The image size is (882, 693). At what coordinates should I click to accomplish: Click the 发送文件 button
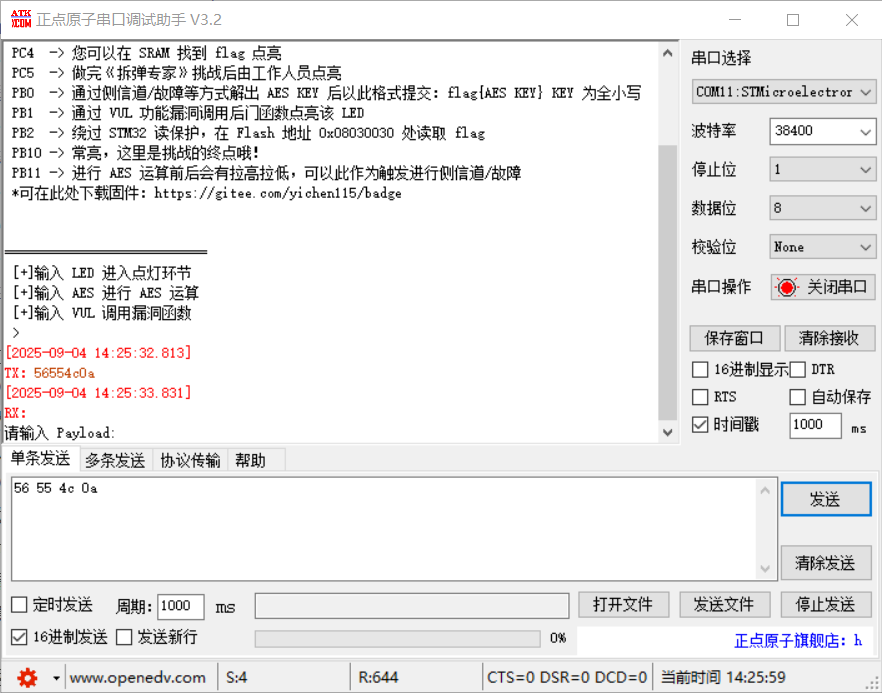click(x=724, y=605)
